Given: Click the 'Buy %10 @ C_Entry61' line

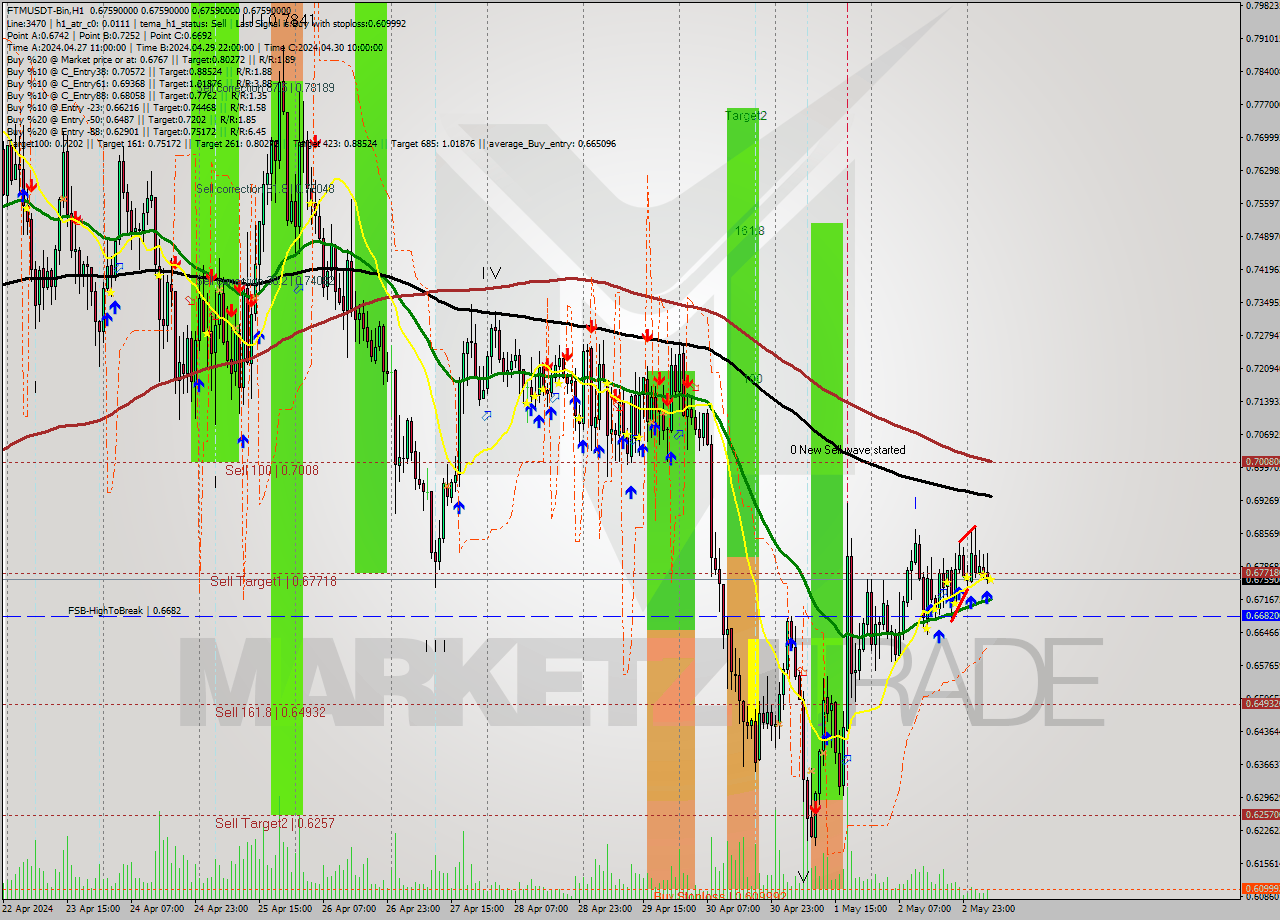Looking at the screenshot, I should (x=138, y=84).
